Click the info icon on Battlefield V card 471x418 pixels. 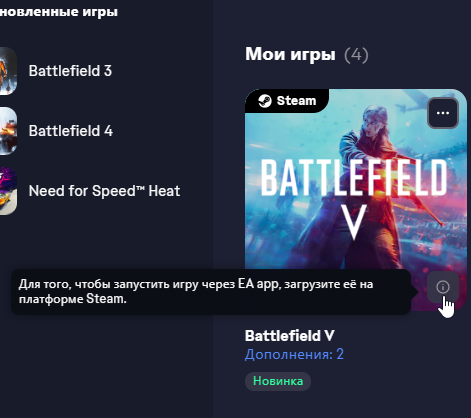[443, 287]
